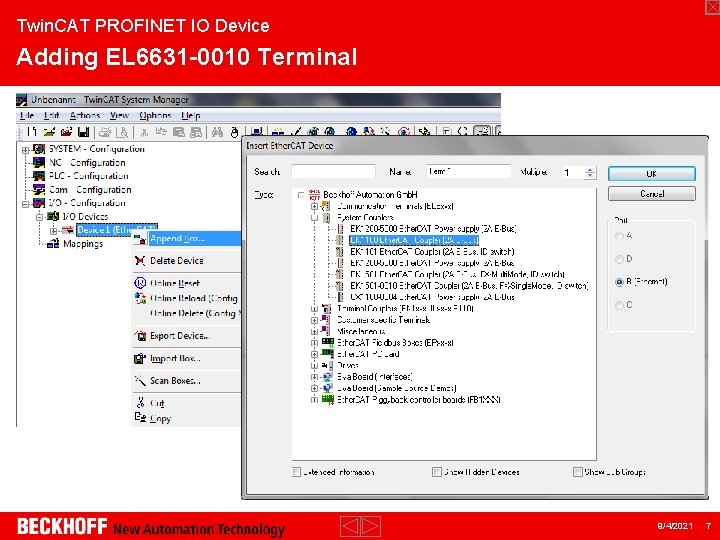Collapse the System Couplers group
The height and width of the screenshot is (540, 720).
click(314, 218)
